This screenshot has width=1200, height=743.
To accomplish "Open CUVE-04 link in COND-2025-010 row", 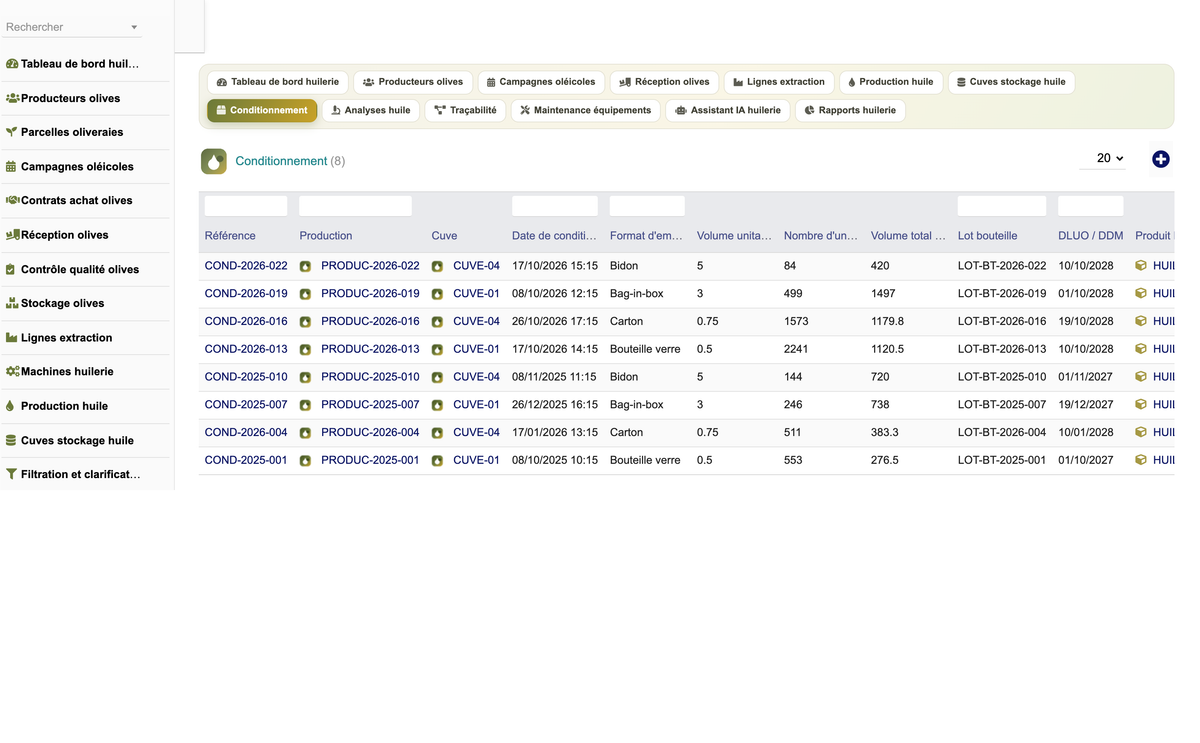I will [476, 377].
